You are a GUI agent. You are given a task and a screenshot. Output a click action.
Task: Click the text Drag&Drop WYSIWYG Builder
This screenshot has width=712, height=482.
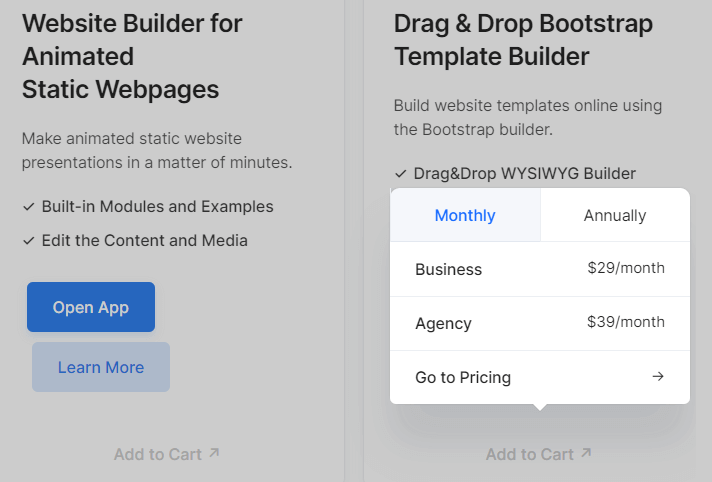click(524, 174)
